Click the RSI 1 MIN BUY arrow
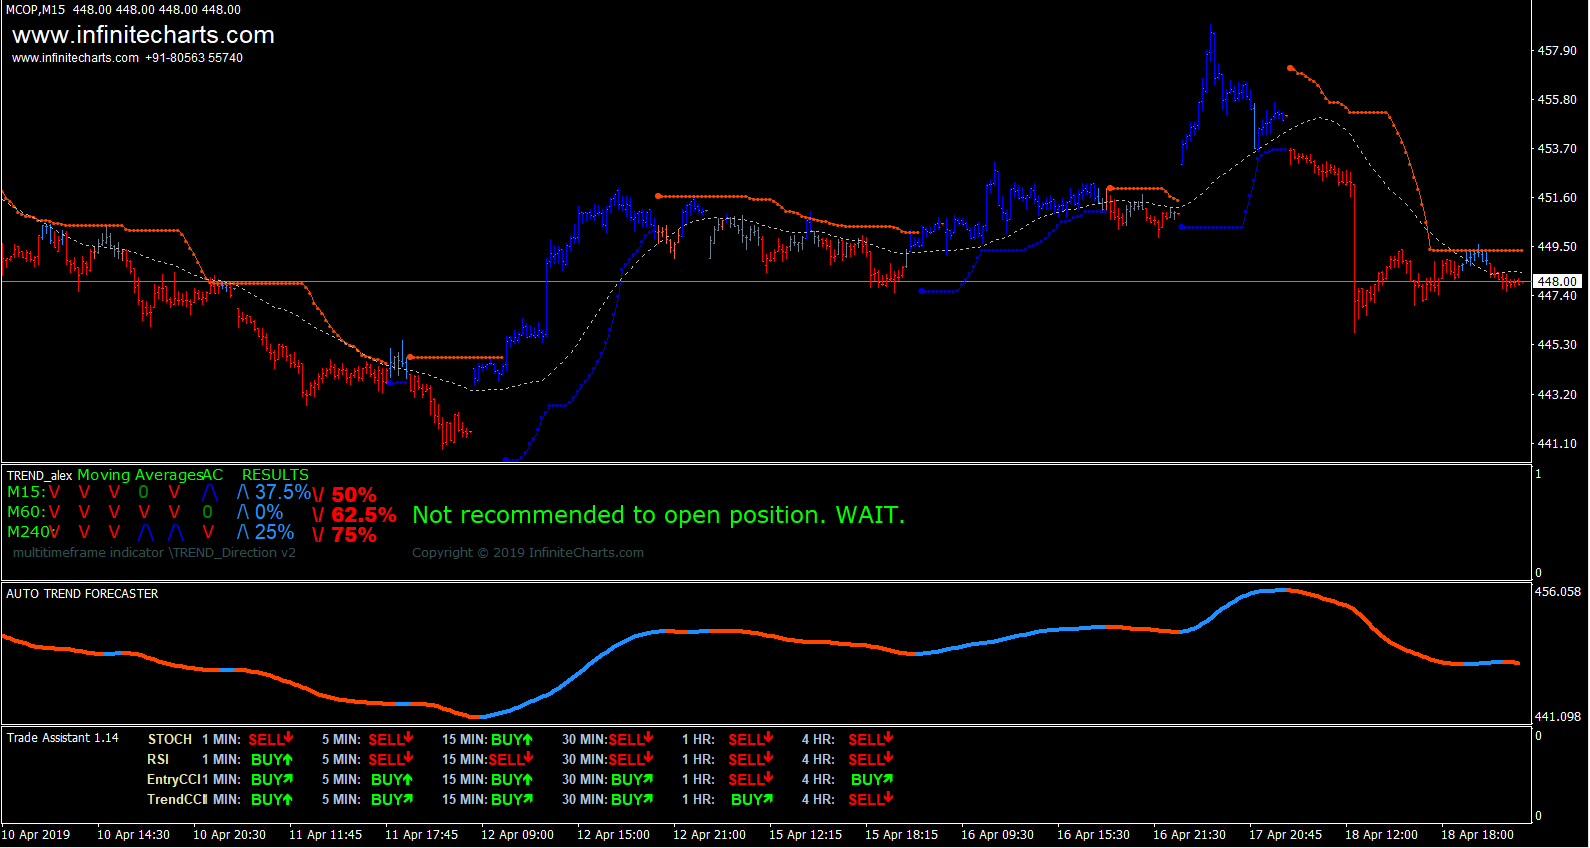The width and height of the screenshot is (1590, 848). [287, 759]
